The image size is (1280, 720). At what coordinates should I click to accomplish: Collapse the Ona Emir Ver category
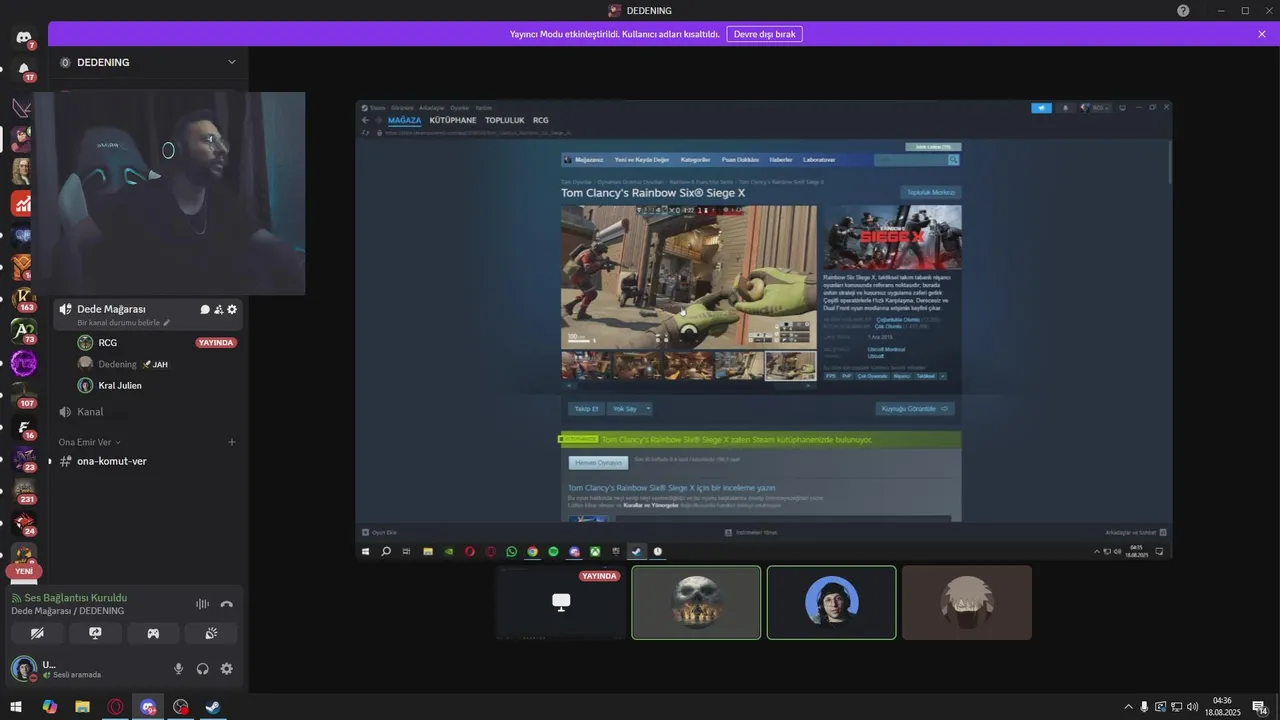click(89, 442)
